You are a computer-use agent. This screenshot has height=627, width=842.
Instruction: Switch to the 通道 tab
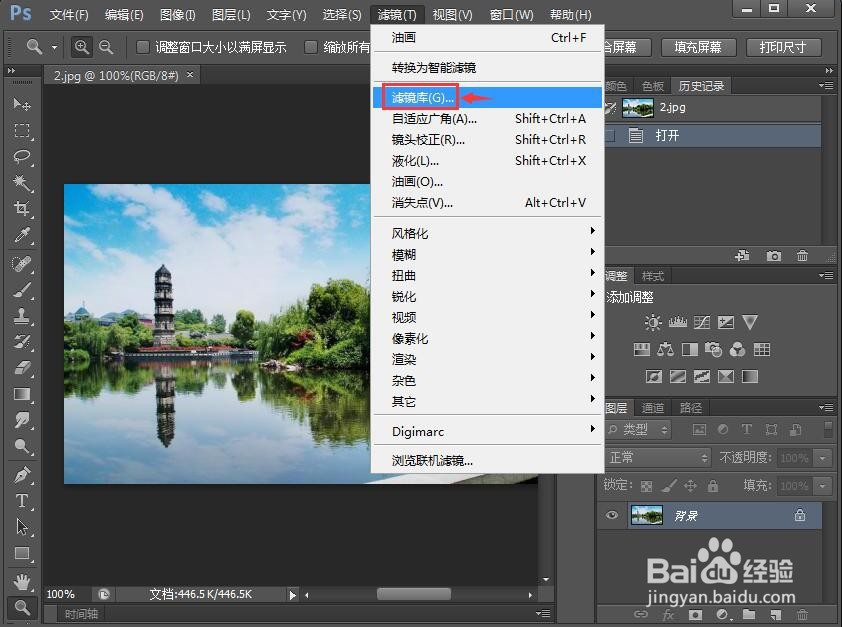651,407
